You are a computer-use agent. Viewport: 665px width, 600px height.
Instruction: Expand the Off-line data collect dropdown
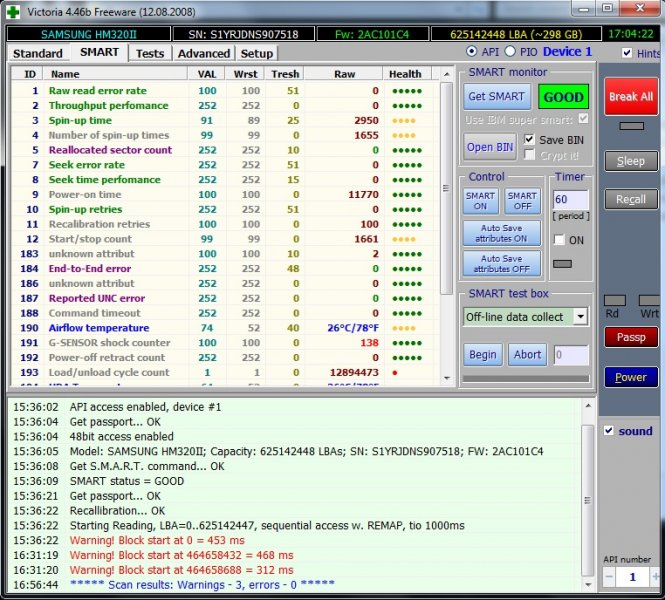[x=579, y=317]
